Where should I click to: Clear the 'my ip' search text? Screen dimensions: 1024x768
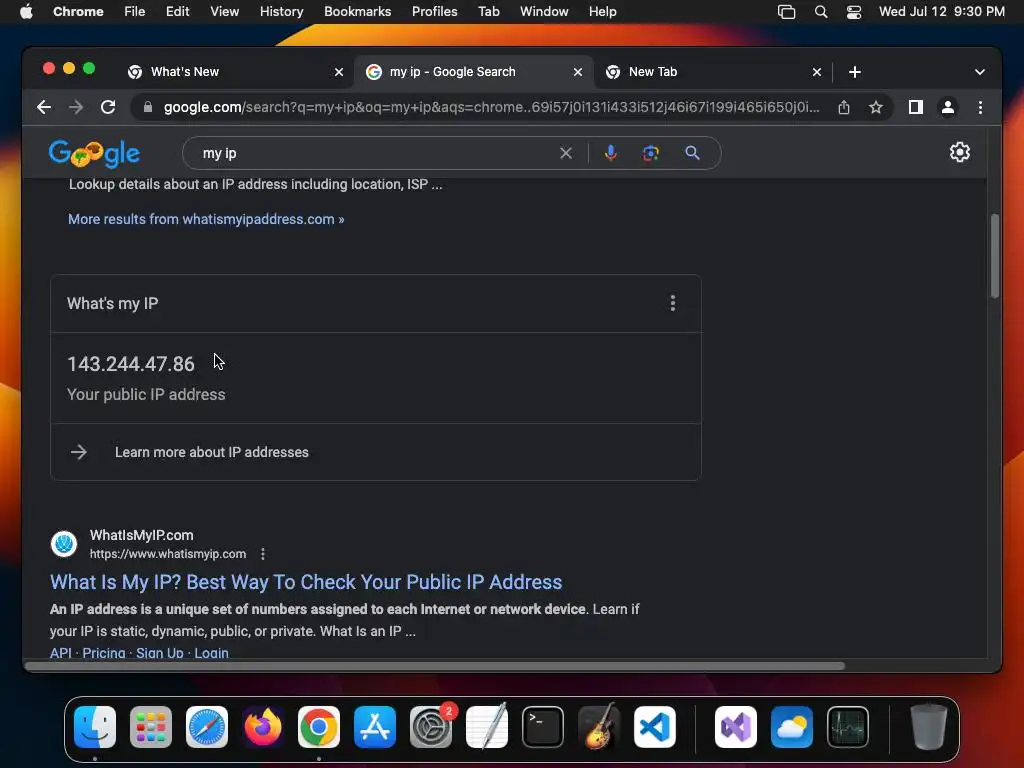tap(566, 153)
